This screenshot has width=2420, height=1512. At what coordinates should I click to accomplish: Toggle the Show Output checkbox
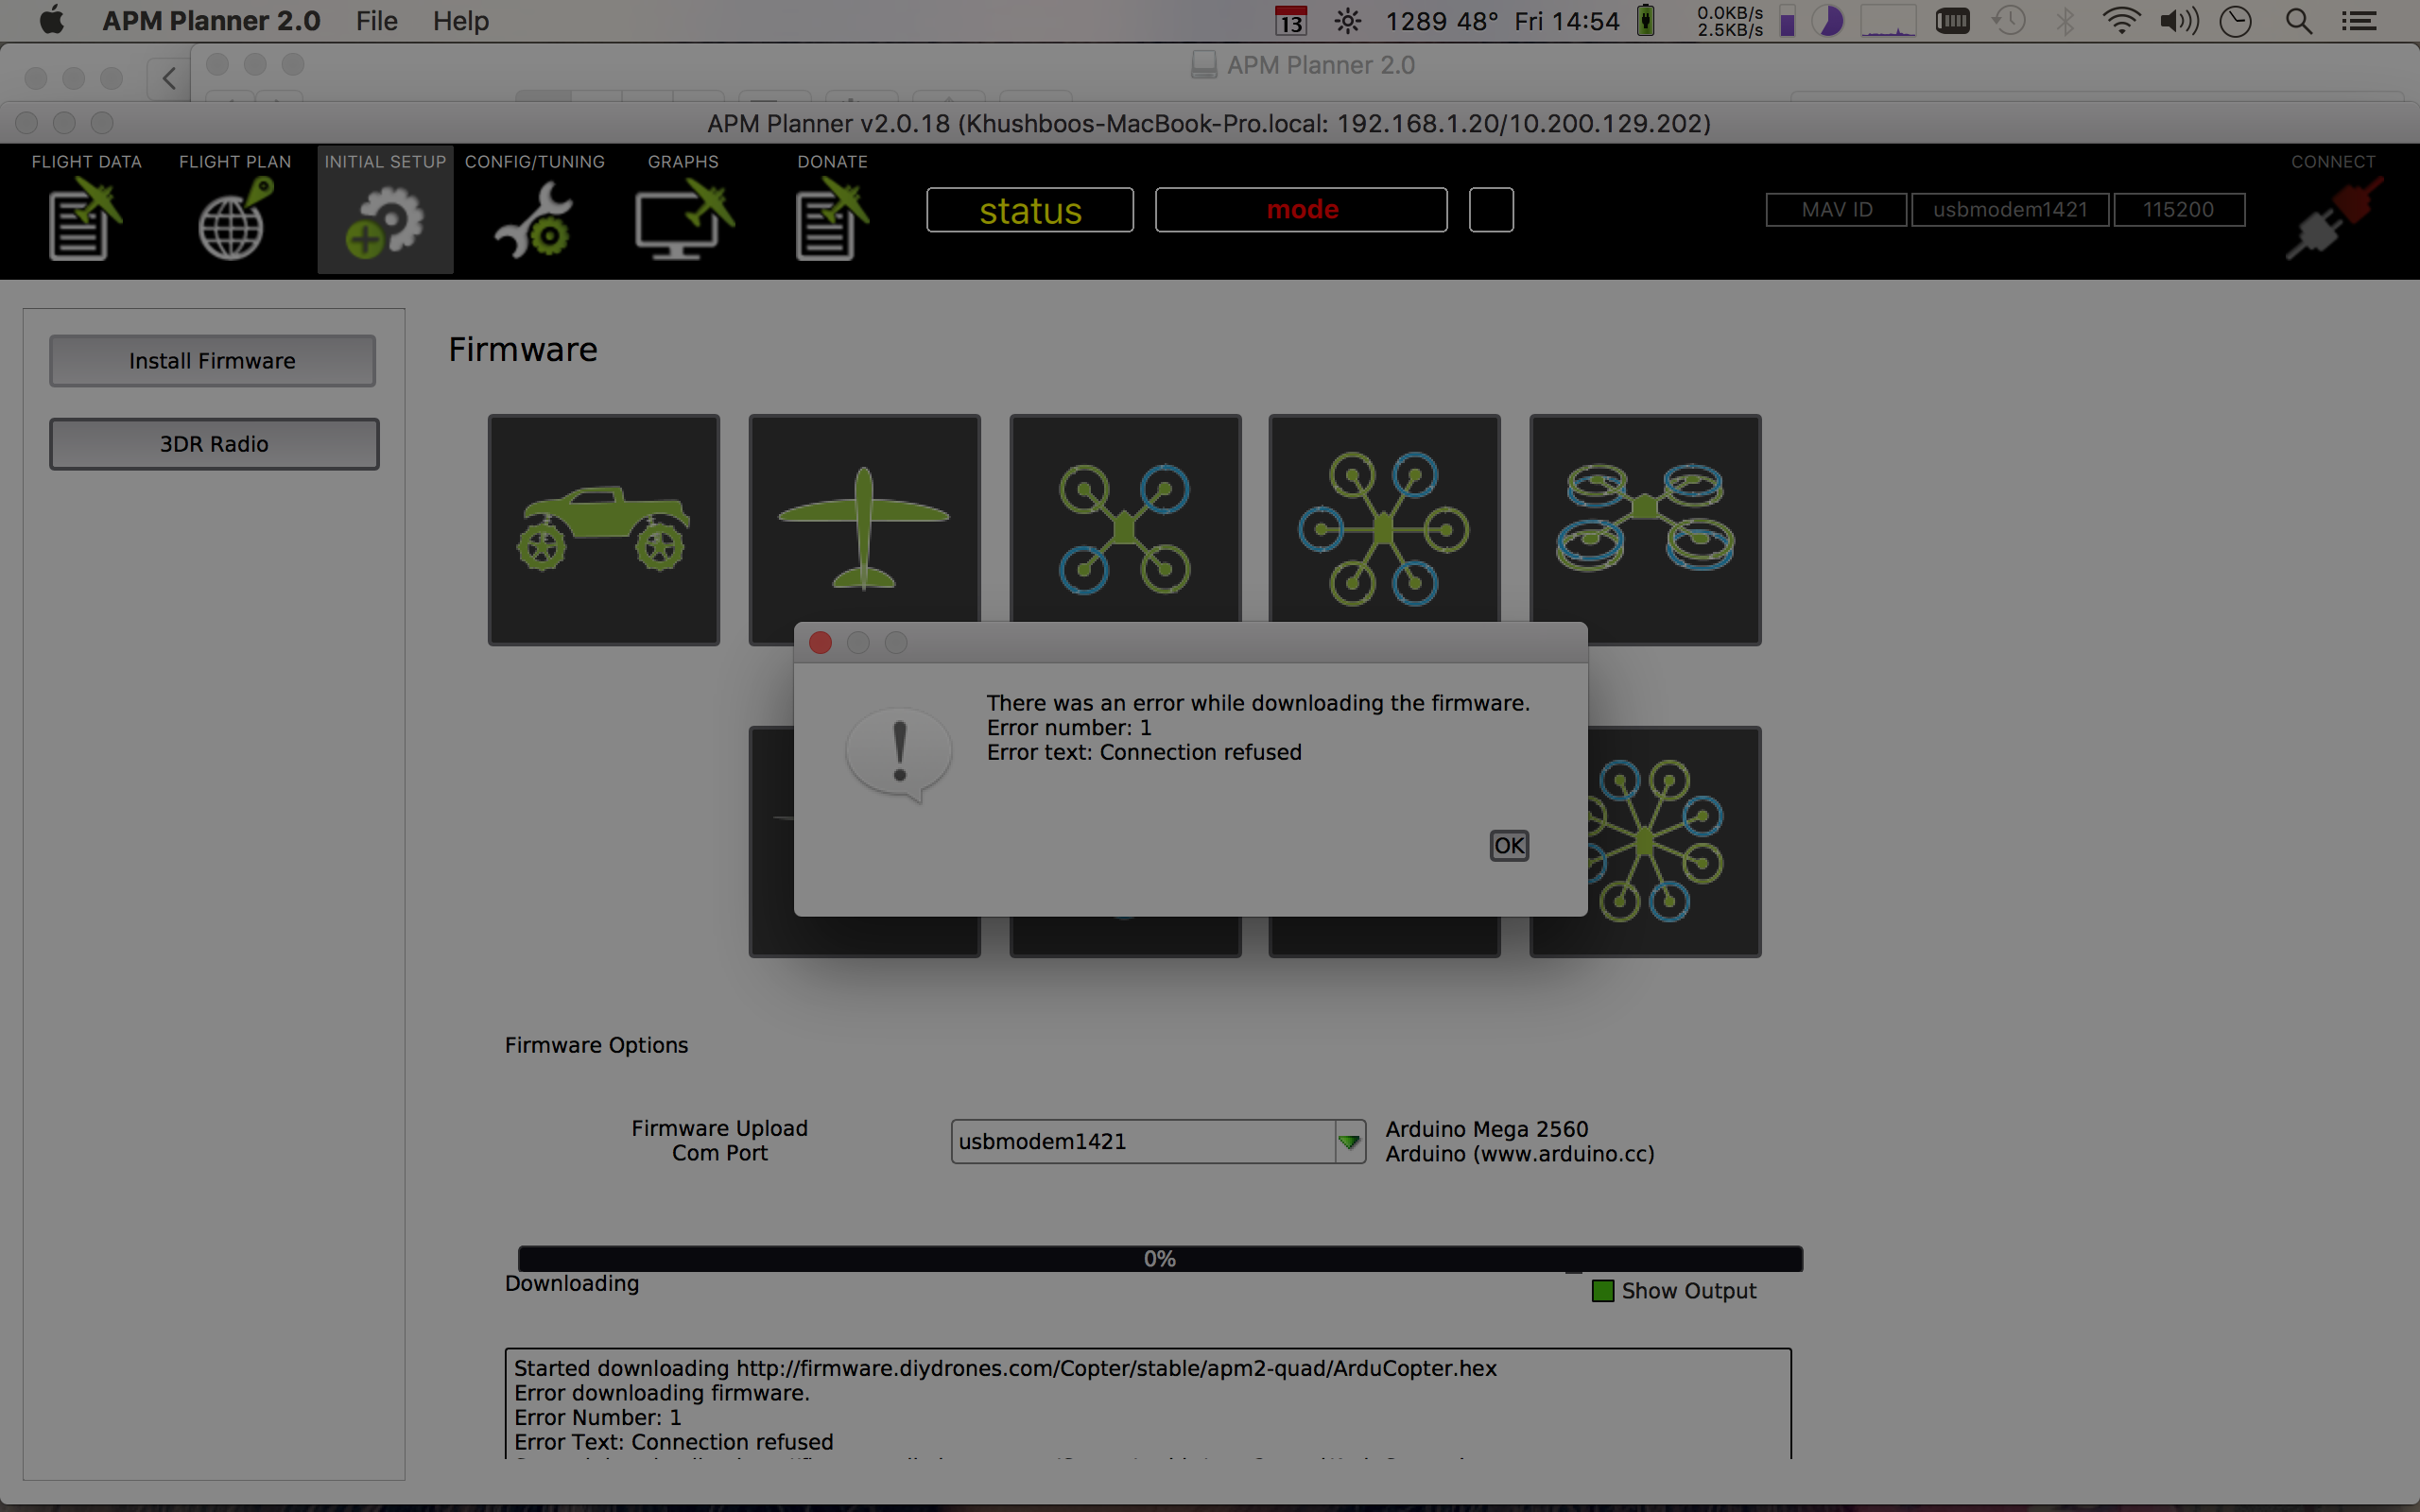coord(1602,1291)
